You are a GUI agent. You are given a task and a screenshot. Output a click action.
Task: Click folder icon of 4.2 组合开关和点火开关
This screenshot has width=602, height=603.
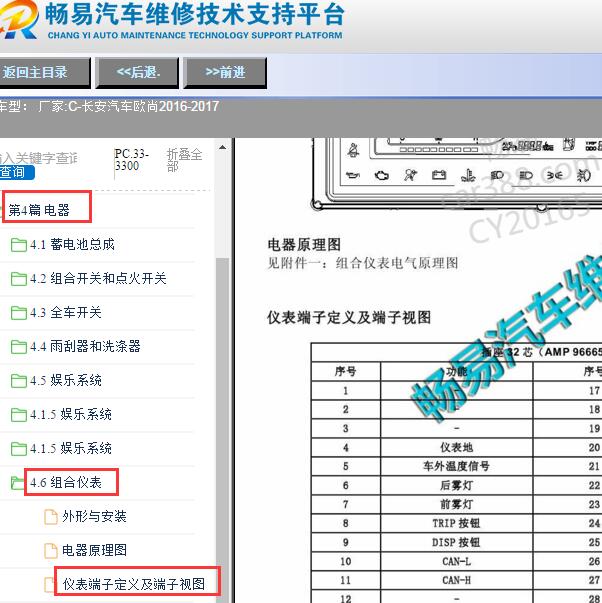18,279
